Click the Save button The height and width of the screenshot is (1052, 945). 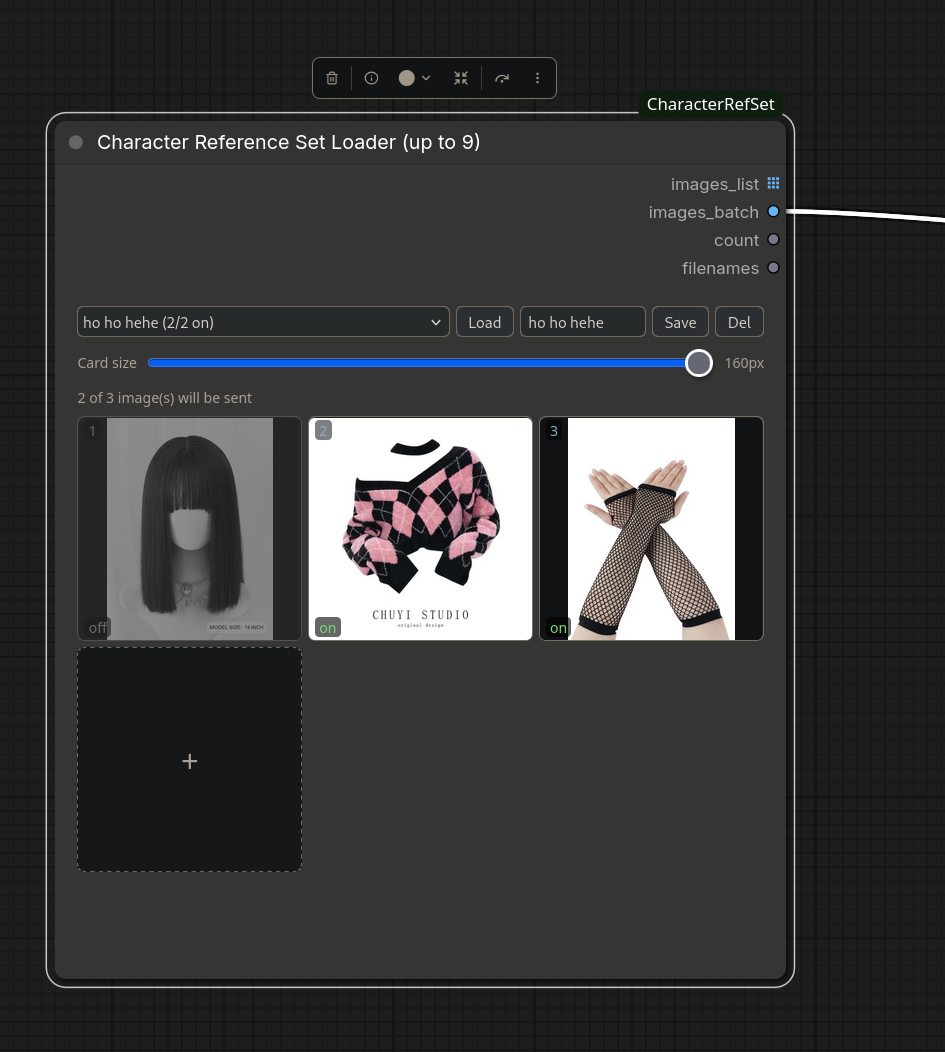(x=680, y=322)
